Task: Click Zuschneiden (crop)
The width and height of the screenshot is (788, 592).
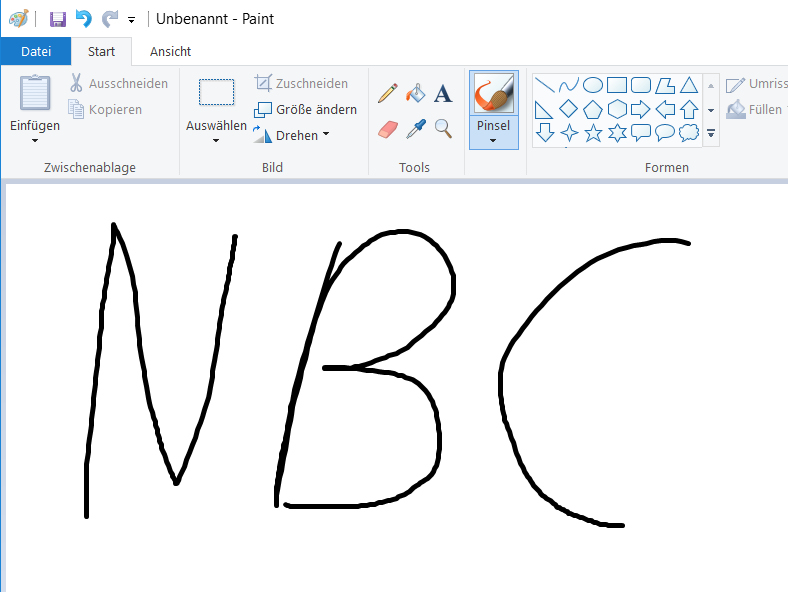Action: coord(301,83)
